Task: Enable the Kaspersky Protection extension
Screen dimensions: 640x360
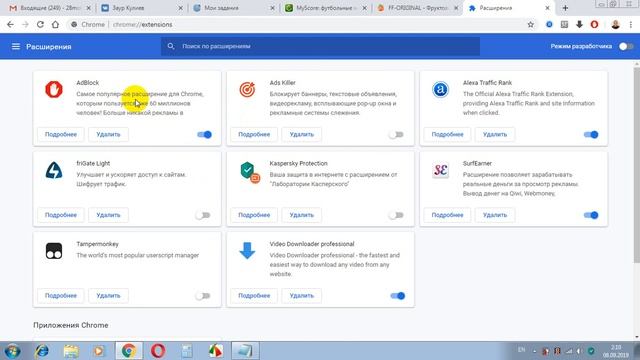Action: (396, 215)
